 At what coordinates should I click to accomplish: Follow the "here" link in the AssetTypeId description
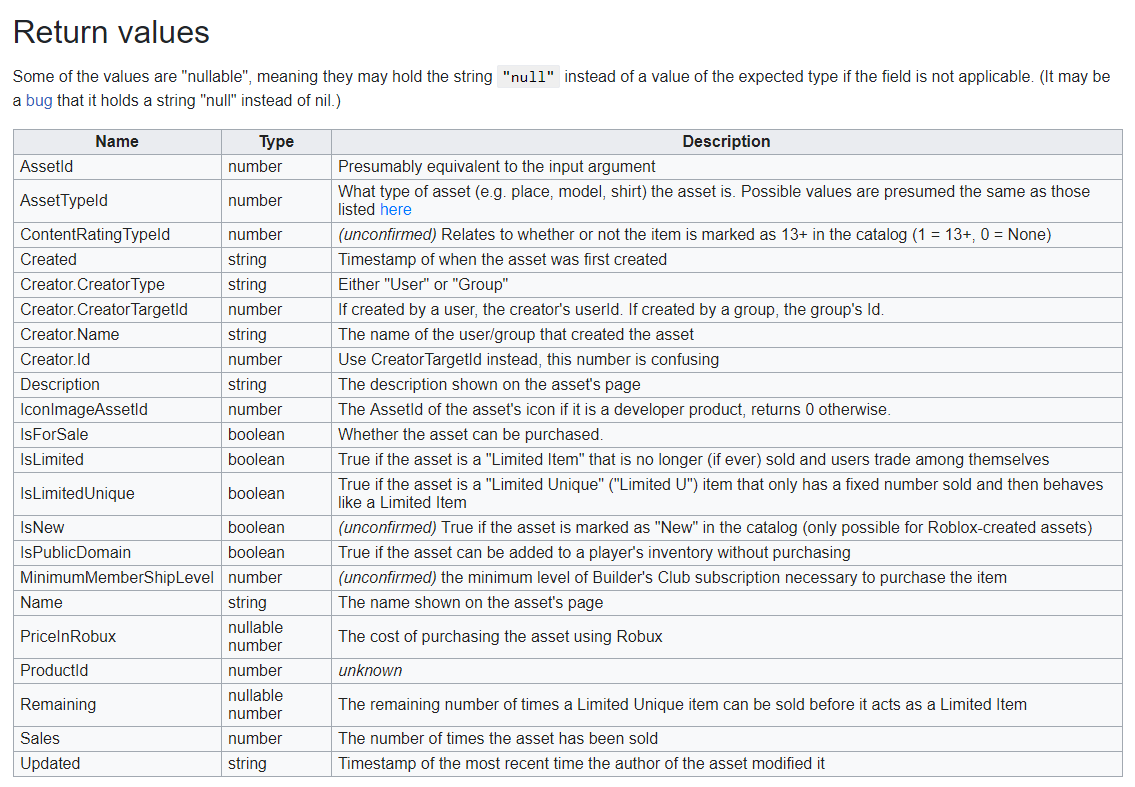[395, 210]
